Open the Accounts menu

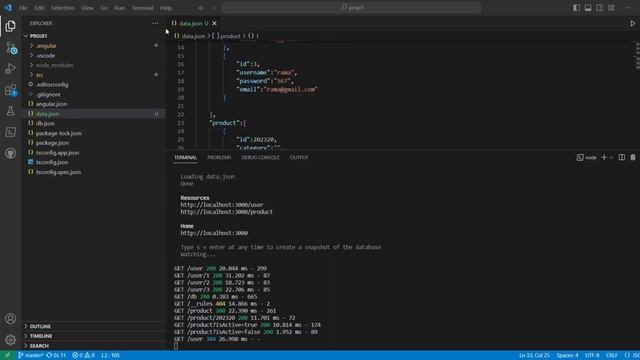11,318
